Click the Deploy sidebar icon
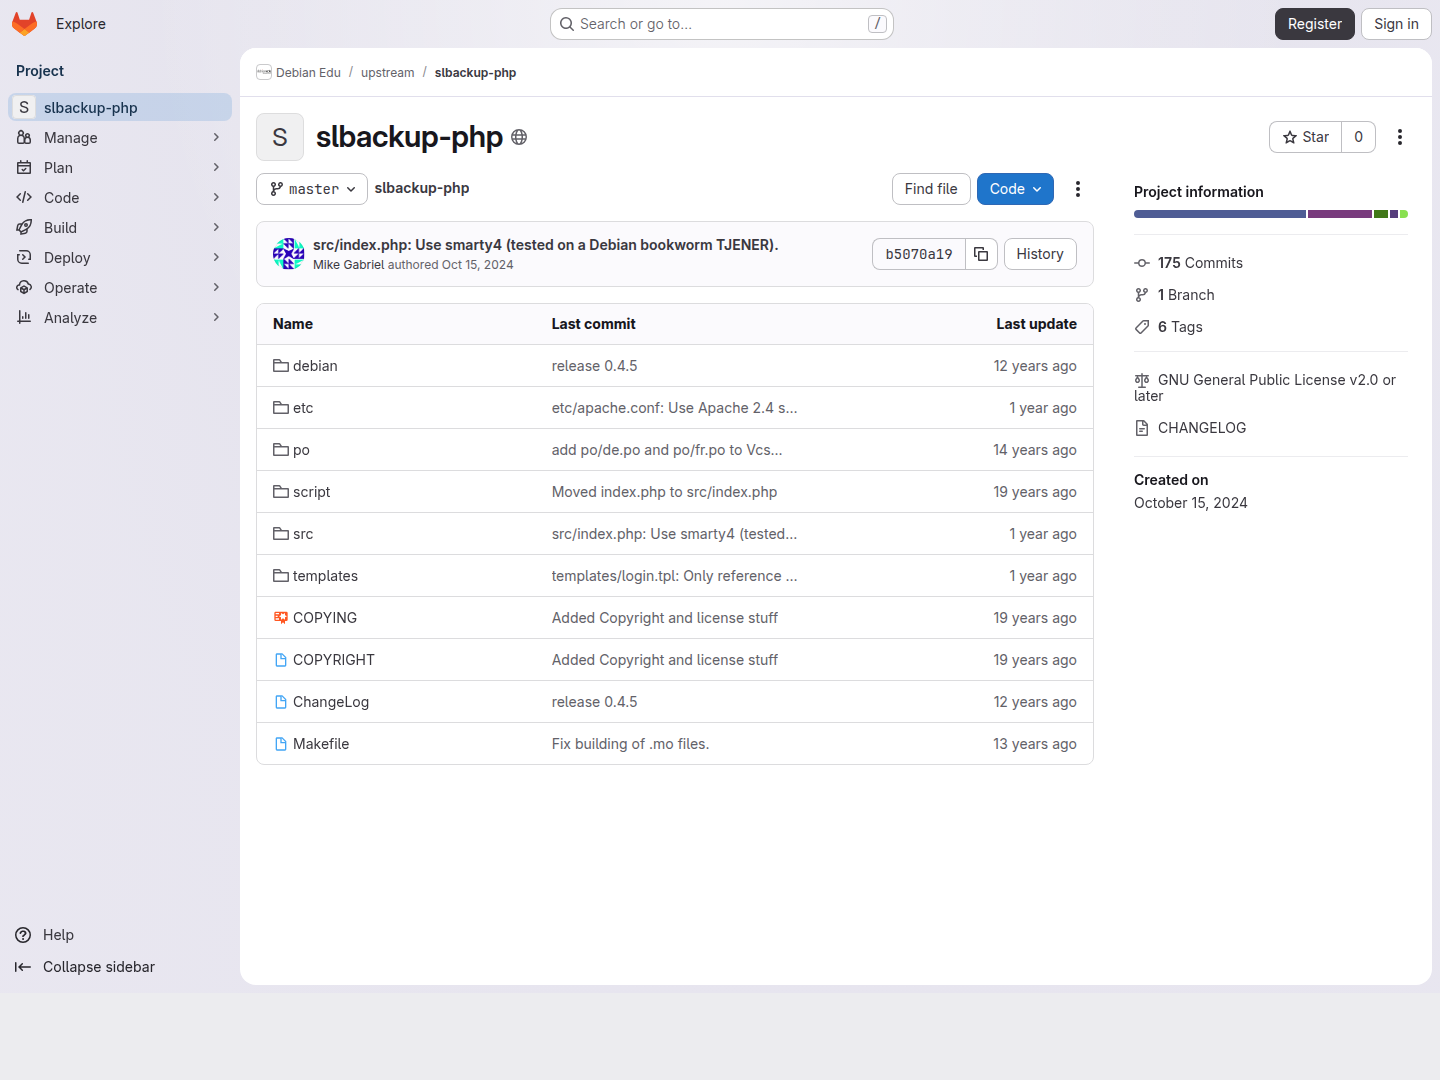This screenshot has height=1080, width=1440. tap(24, 257)
